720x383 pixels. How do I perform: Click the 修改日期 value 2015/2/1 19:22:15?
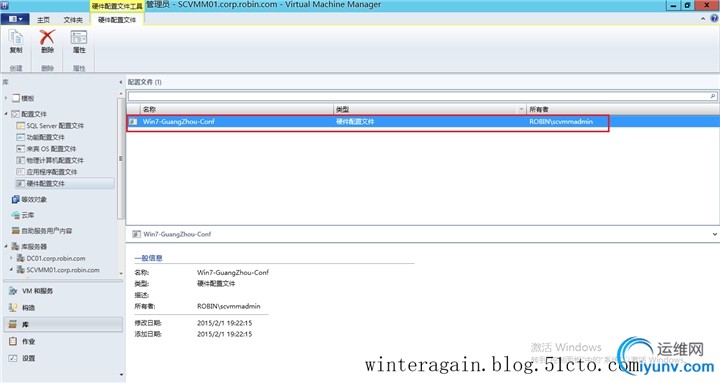(x=225, y=323)
